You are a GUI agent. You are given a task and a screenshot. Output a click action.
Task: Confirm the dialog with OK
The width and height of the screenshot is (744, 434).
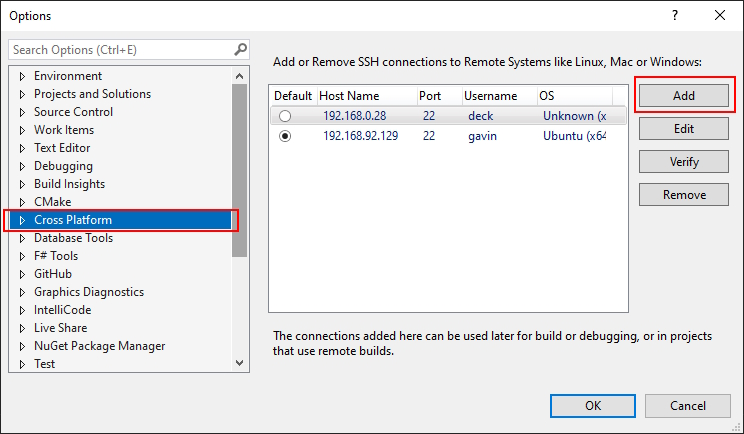pyautogui.click(x=593, y=405)
